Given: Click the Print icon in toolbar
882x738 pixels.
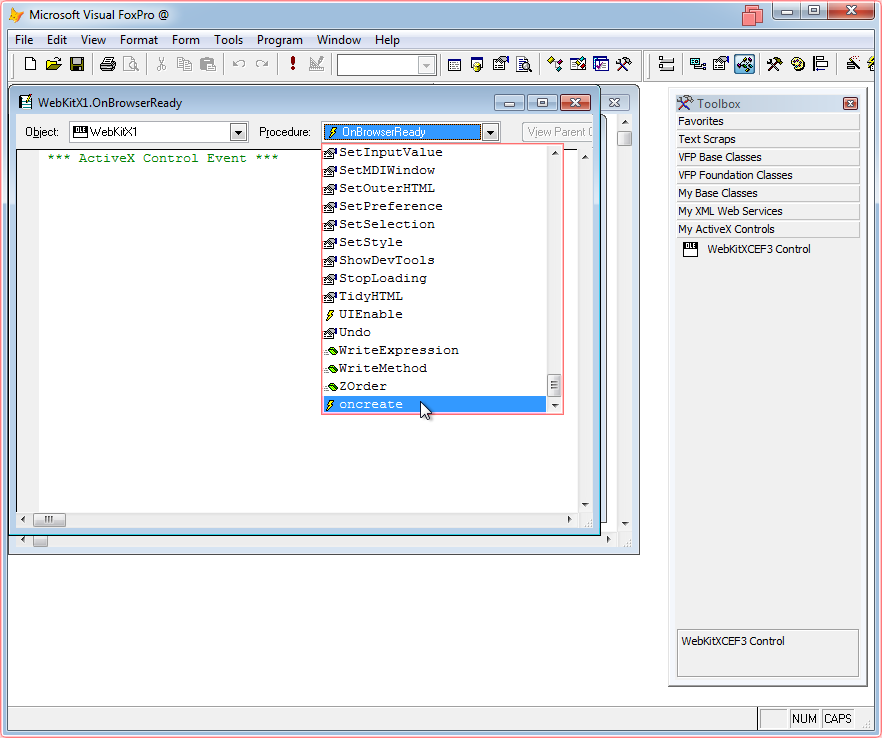Looking at the screenshot, I should [107, 64].
